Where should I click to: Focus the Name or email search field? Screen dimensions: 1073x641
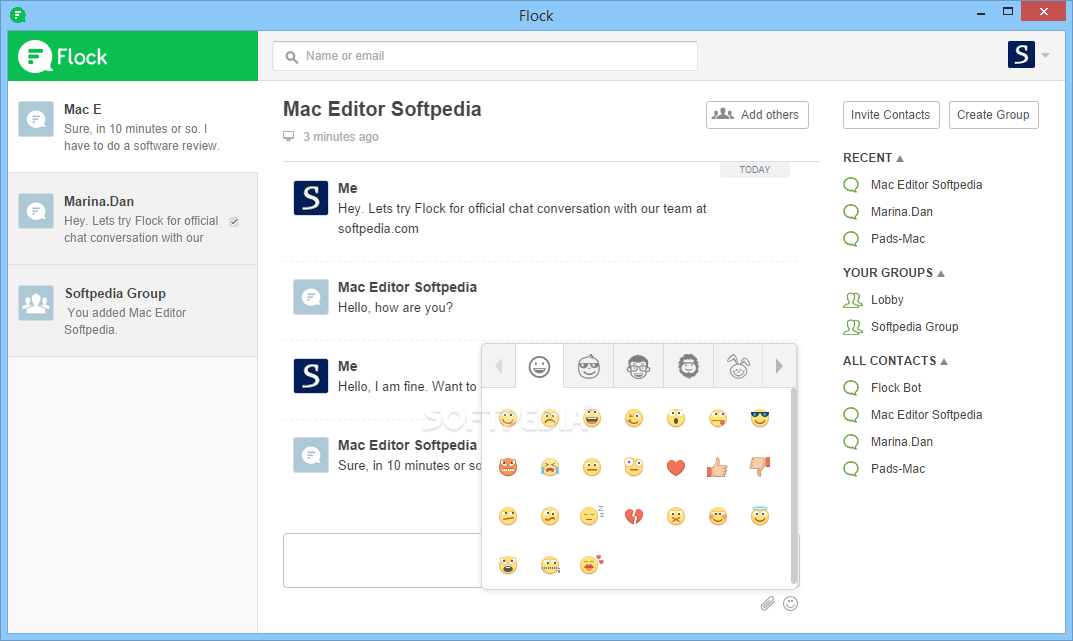[485, 56]
